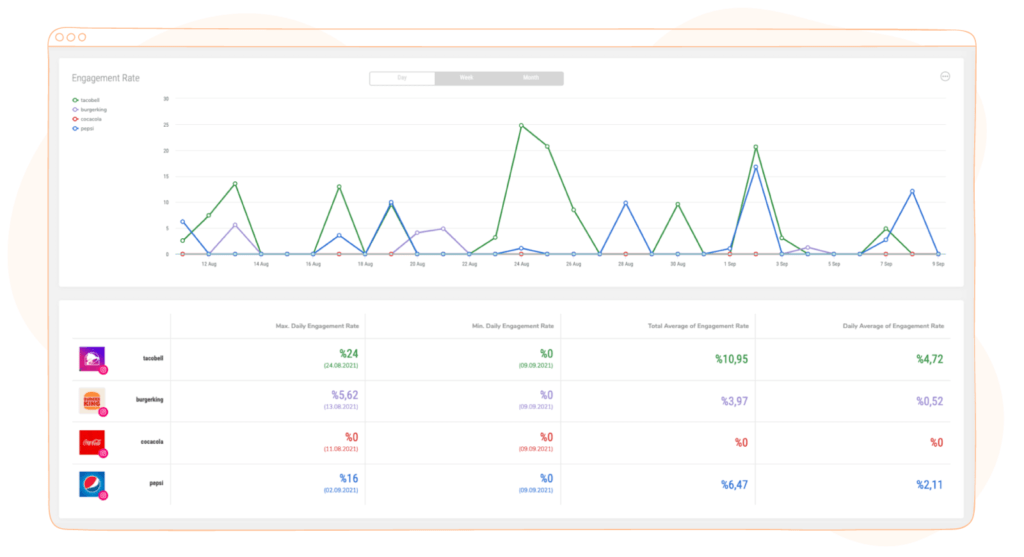Click pepsi daily average %2,11

[929, 485]
